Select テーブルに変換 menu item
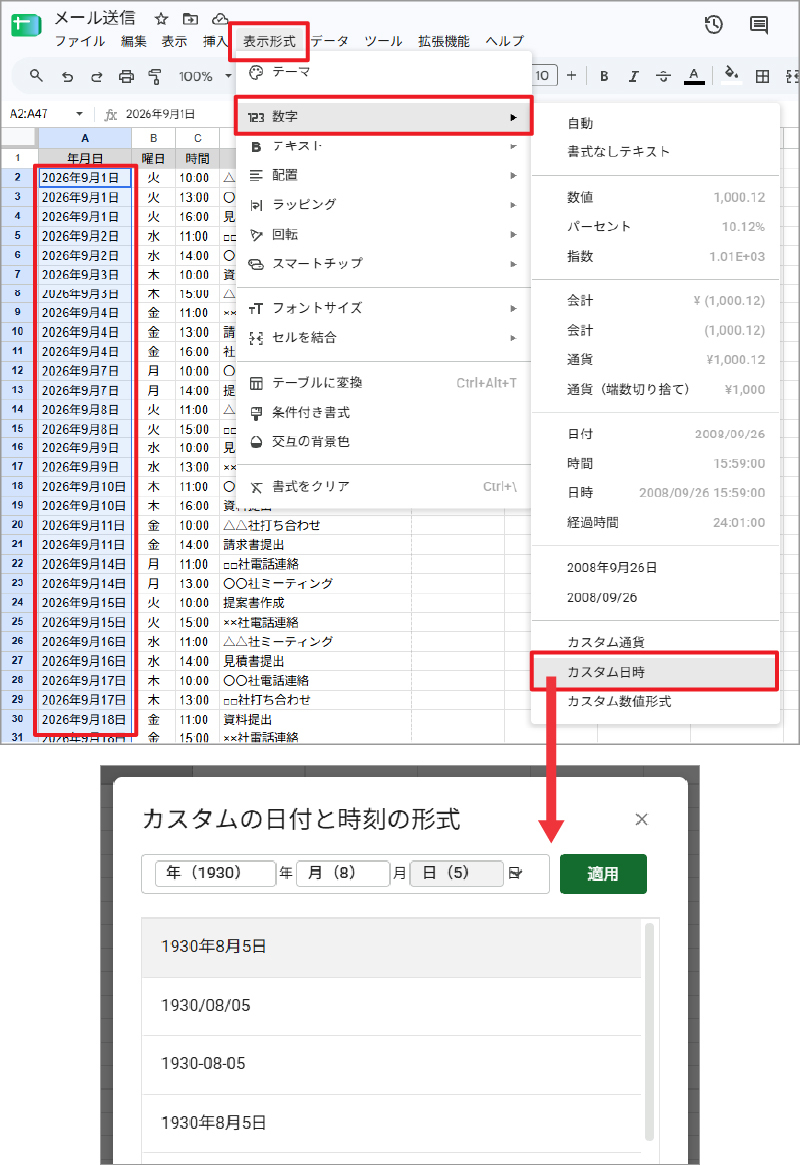The height and width of the screenshot is (1165, 800). pyautogui.click(x=384, y=383)
